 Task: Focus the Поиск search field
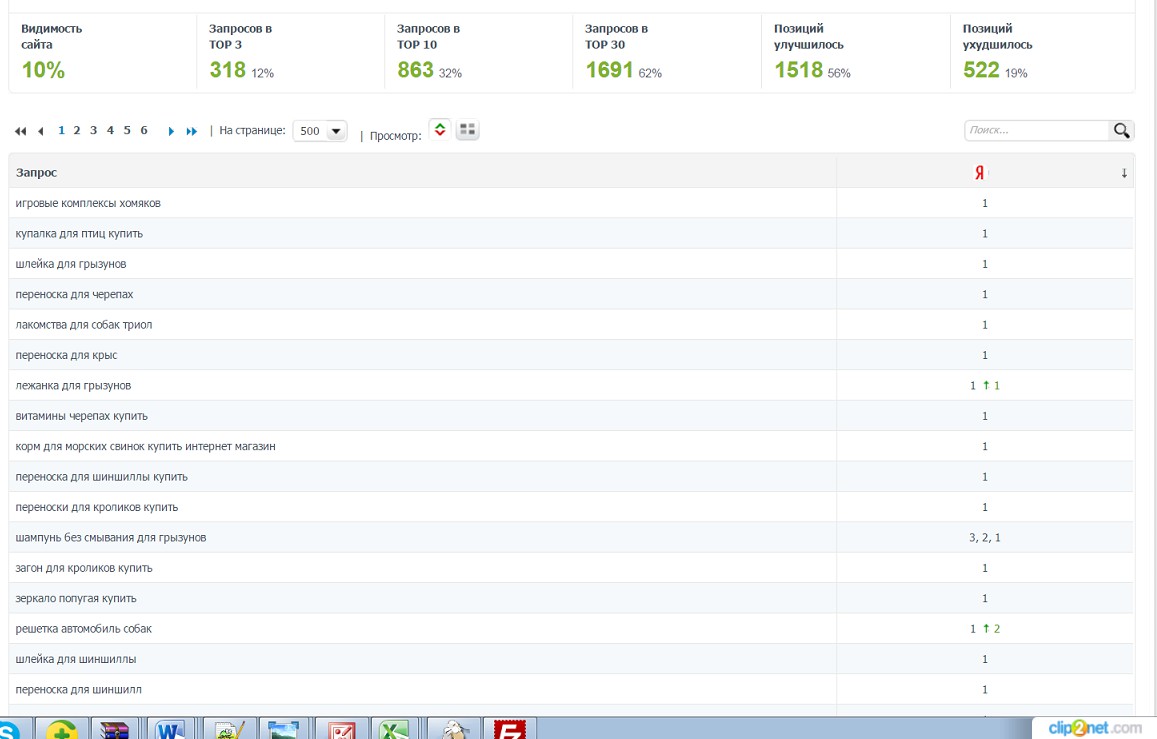coord(1037,131)
